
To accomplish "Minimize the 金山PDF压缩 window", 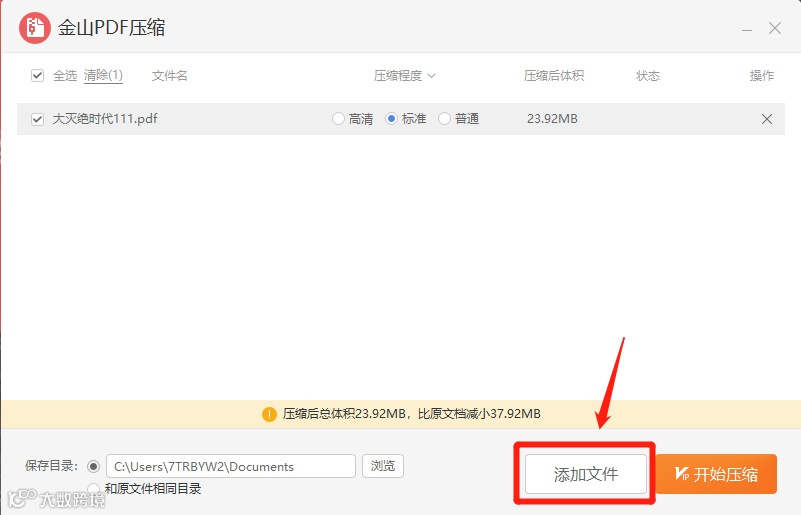I will point(747,29).
